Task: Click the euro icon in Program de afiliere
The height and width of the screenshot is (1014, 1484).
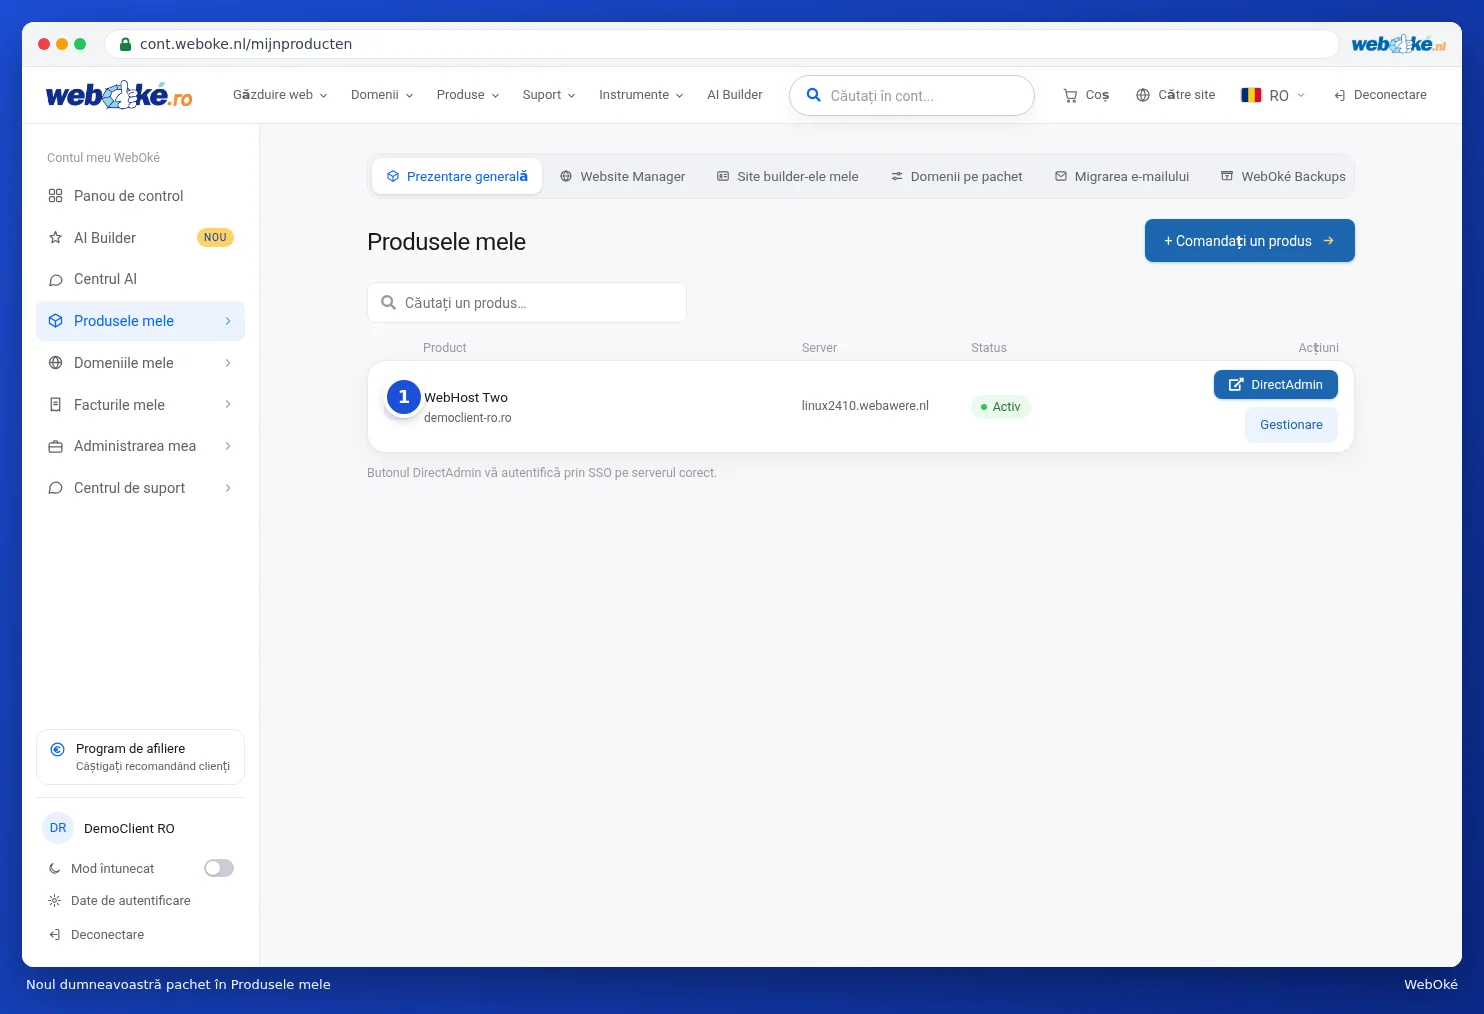Action: pos(57,749)
